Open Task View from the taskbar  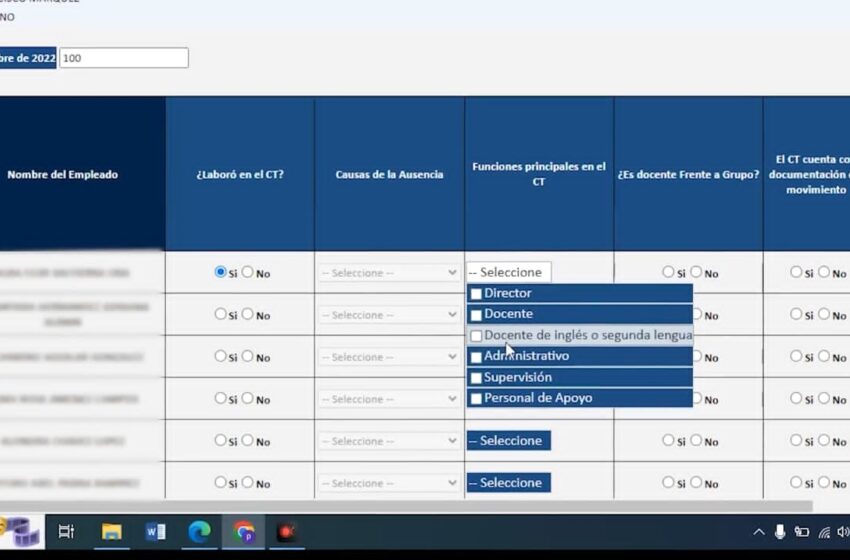click(66, 531)
